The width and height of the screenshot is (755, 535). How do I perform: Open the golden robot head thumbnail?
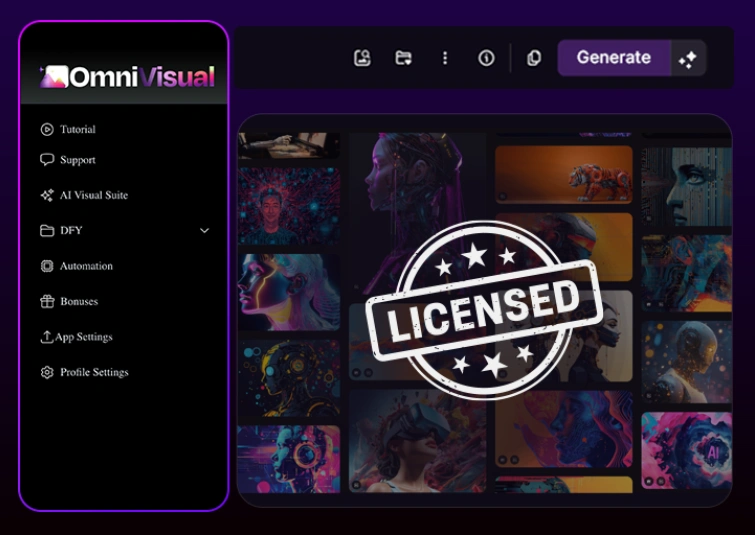pyautogui.click(x=687, y=361)
